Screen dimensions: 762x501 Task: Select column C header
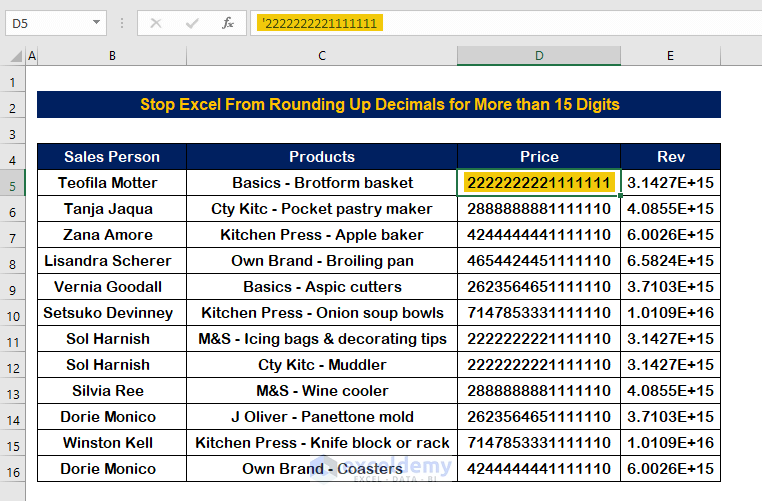tap(322, 56)
